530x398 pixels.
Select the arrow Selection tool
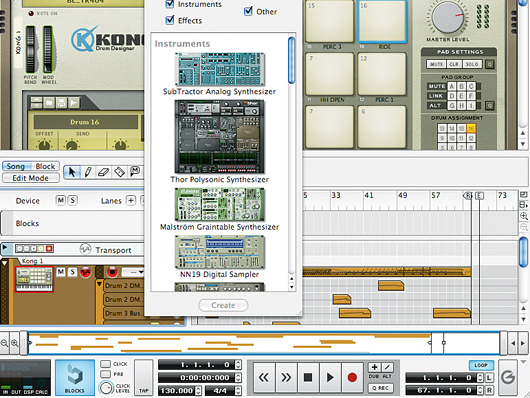pos(72,172)
